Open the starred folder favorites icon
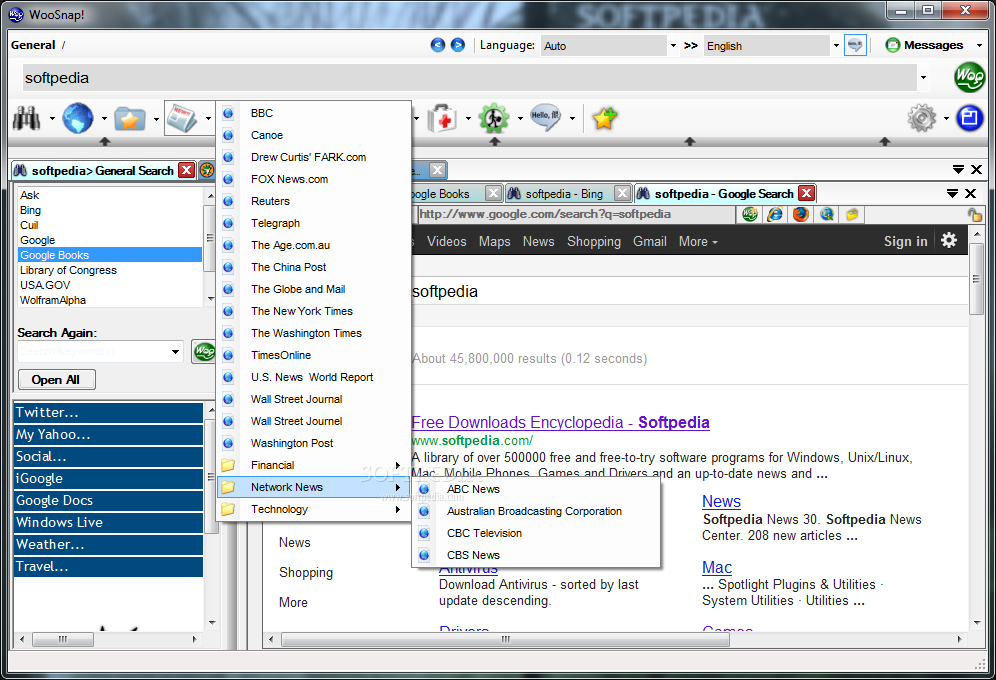This screenshot has height=680, width=996. point(130,119)
